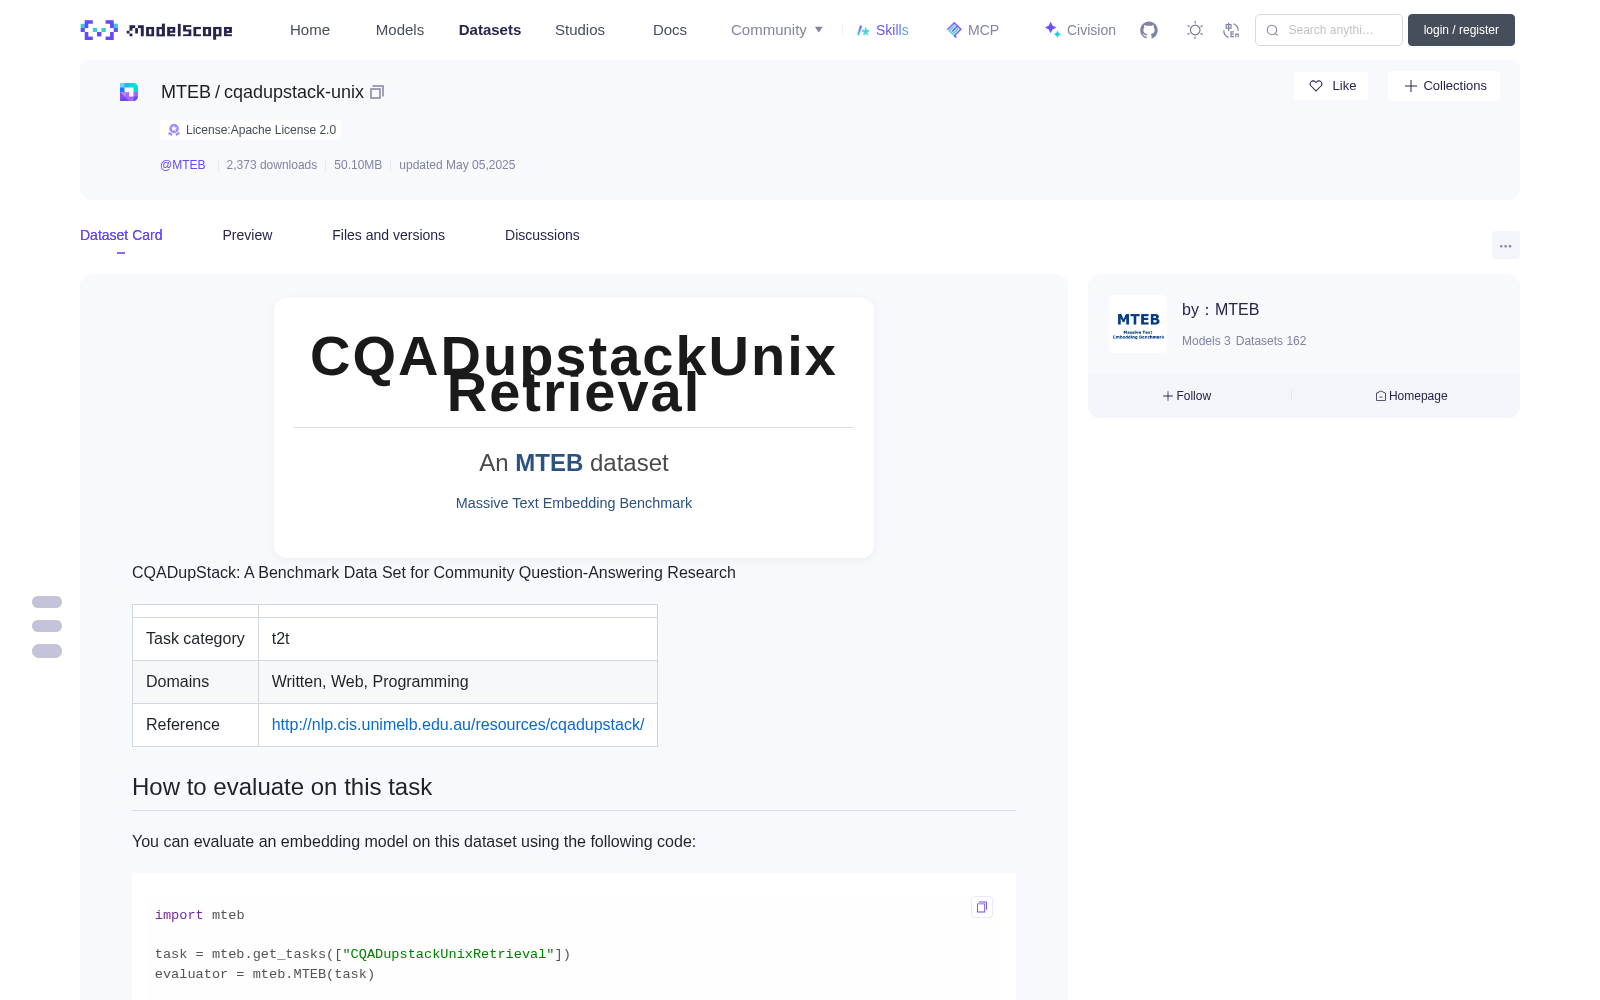This screenshot has height=1000, width=1600.
Task: Open MCP in the navigation bar
Action: [973, 30]
